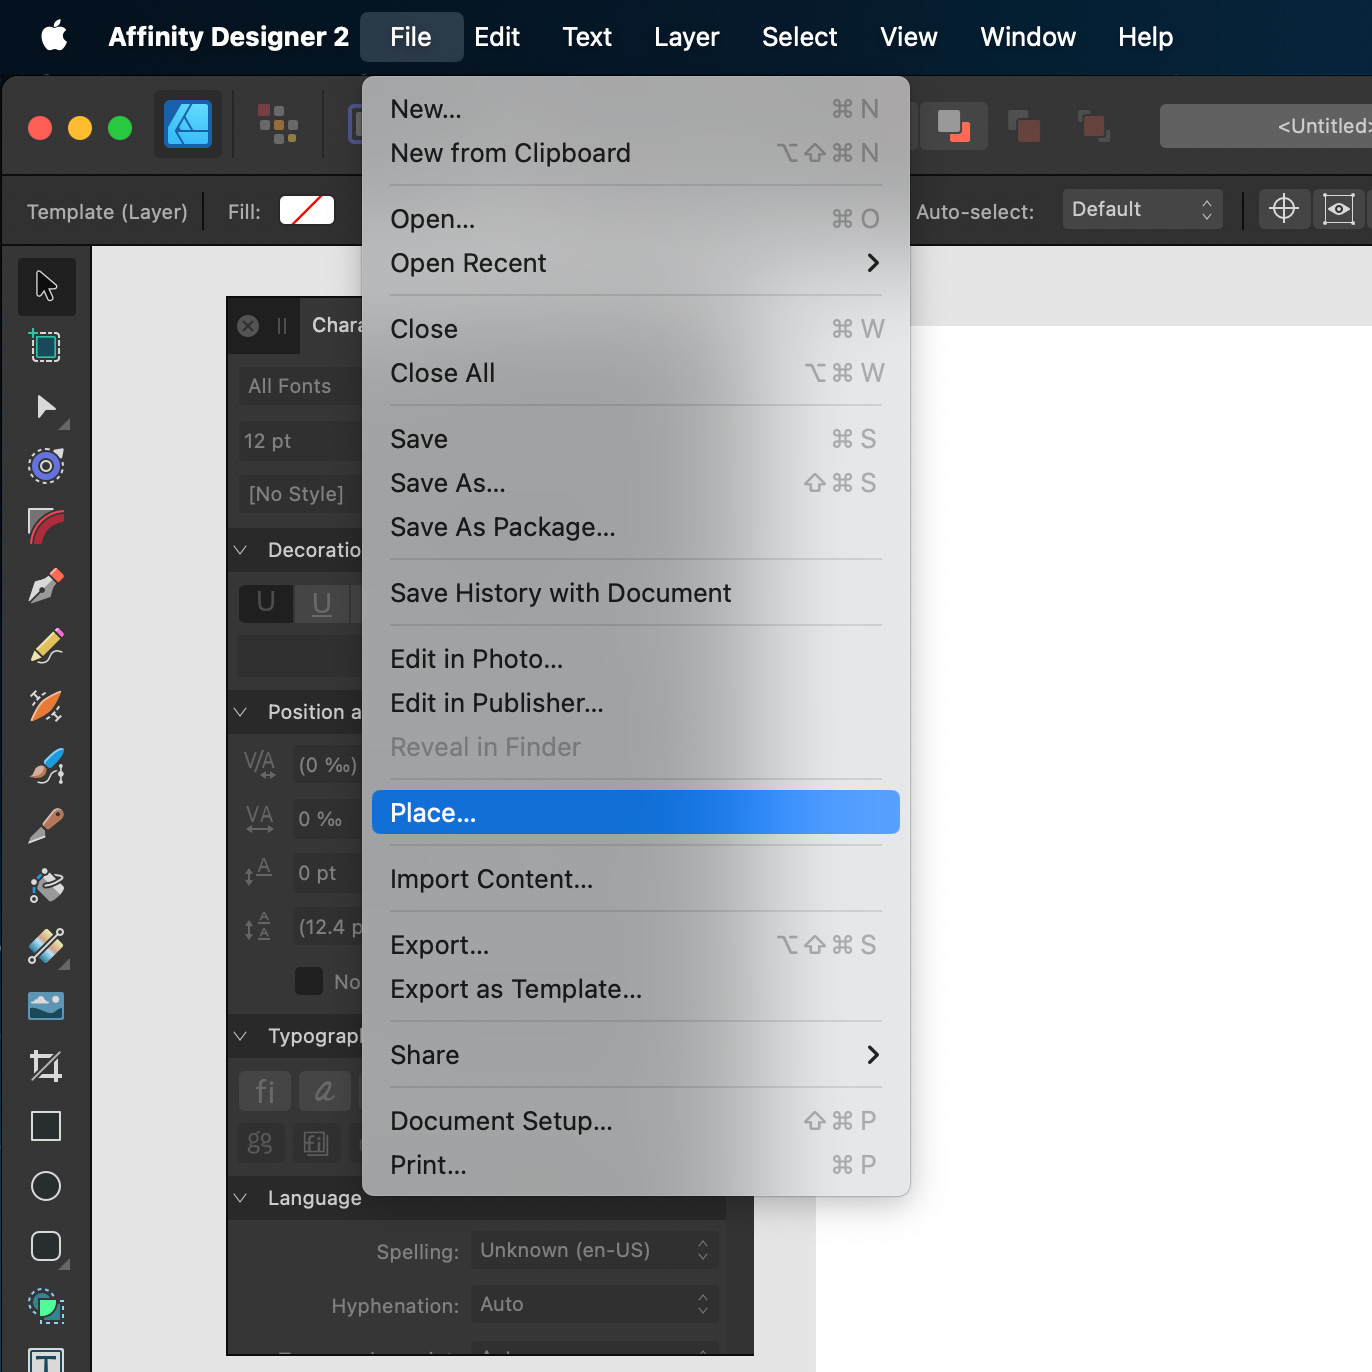Click the 0 ‰ tracking field

click(327, 819)
